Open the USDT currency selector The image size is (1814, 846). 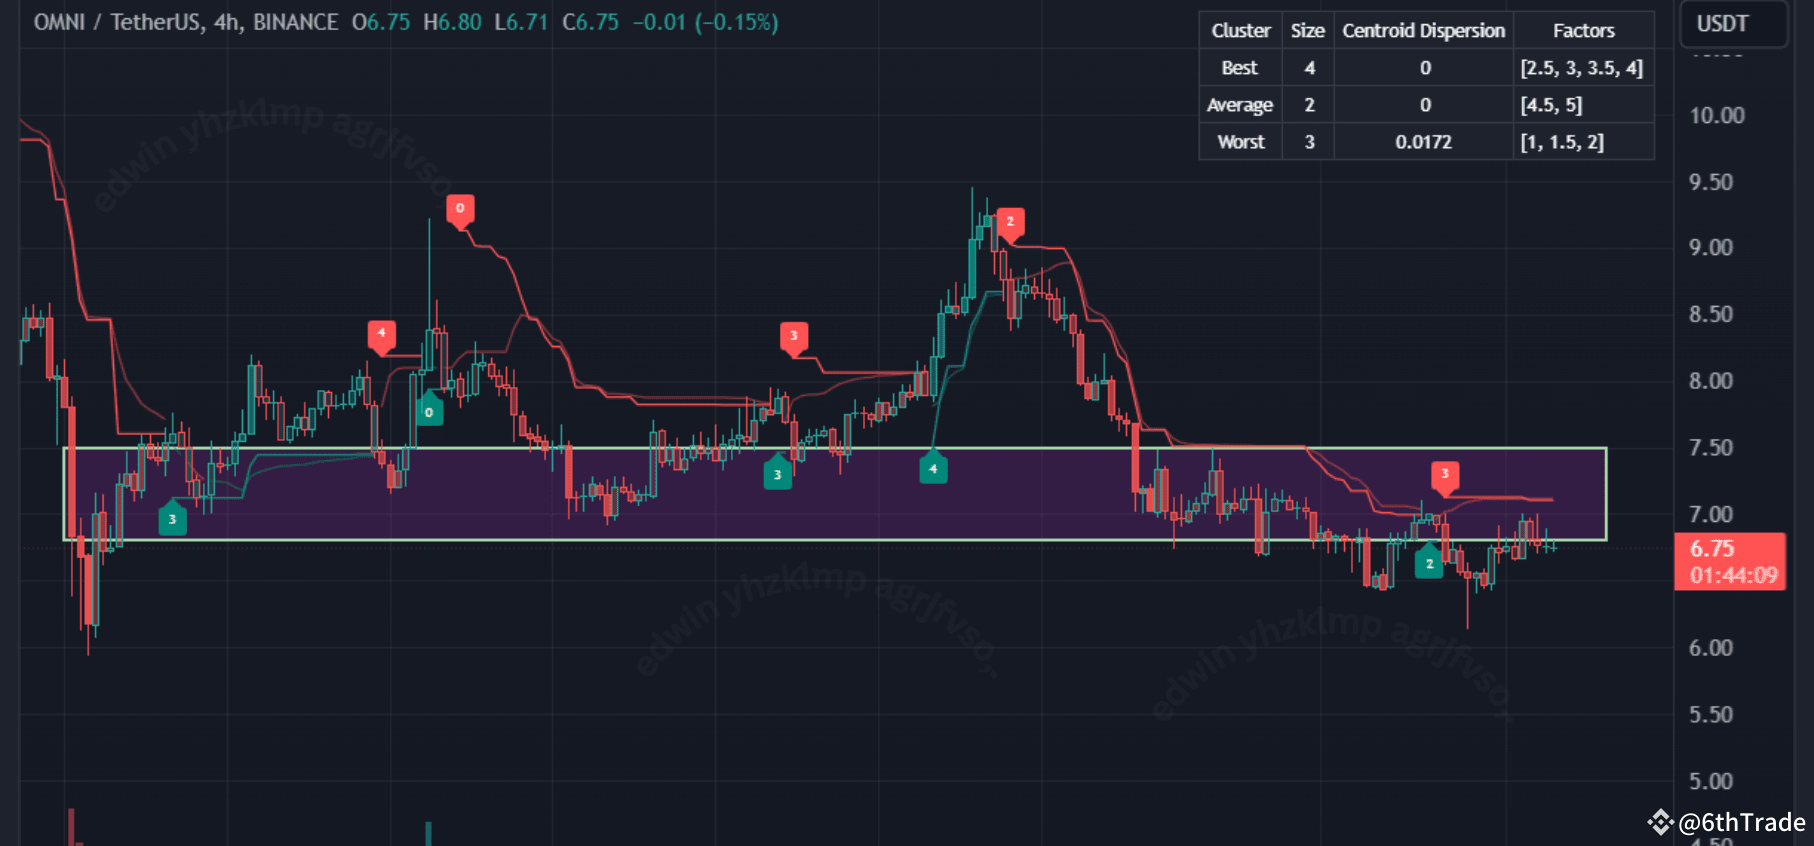point(1733,24)
